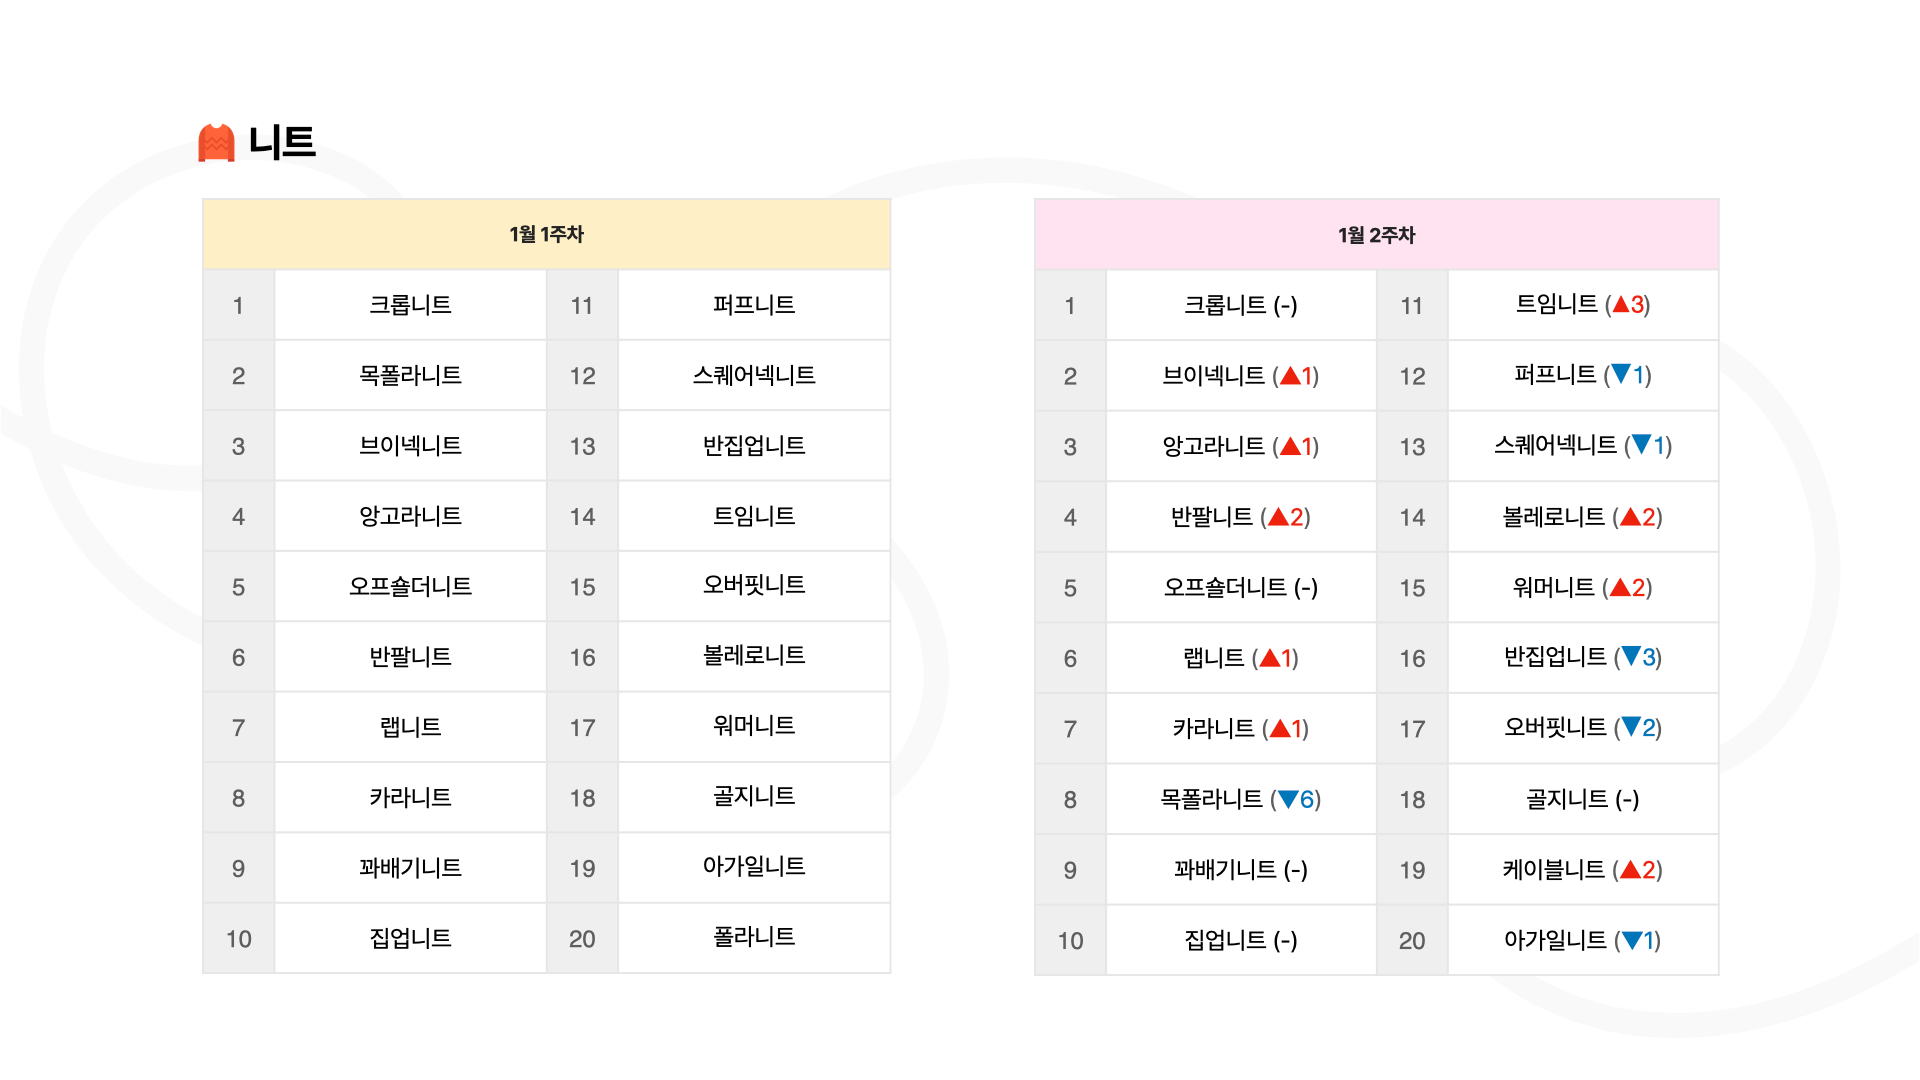Click 크롭니트 in the 1주차 table
The image size is (1920, 1080).
tap(410, 305)
